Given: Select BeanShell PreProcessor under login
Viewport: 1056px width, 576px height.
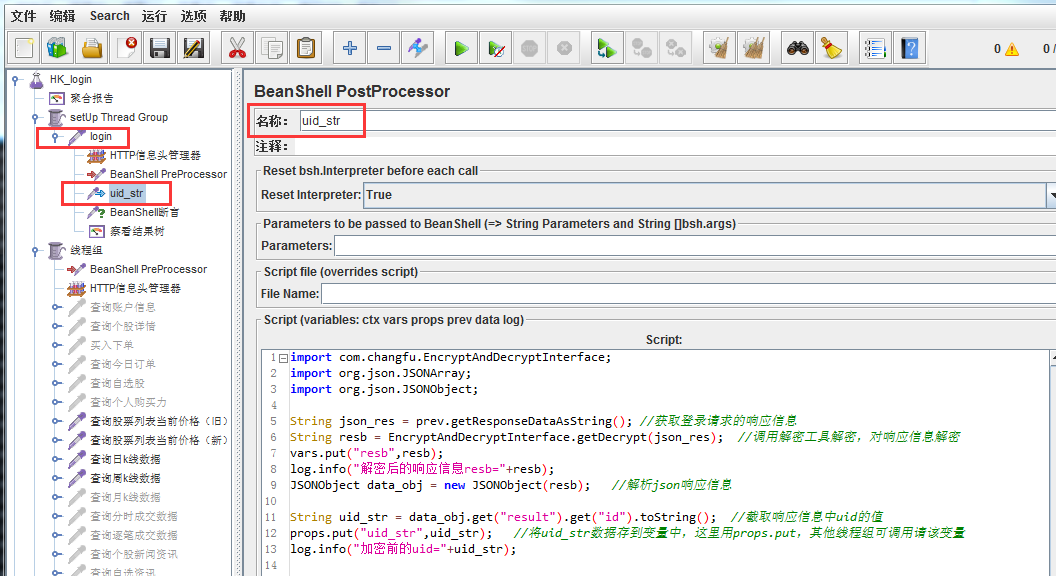Looking at the screenshot, I should coord(168,174).
